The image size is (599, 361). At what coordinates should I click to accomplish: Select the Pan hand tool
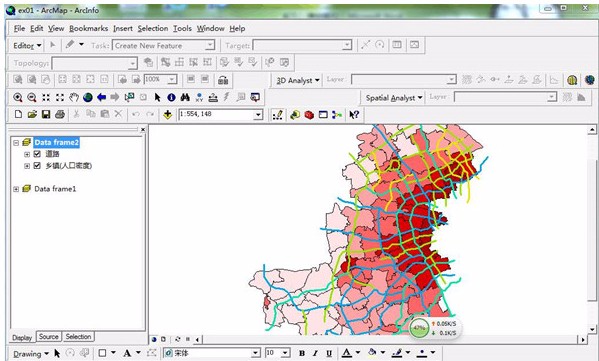(x=74, y=97)
